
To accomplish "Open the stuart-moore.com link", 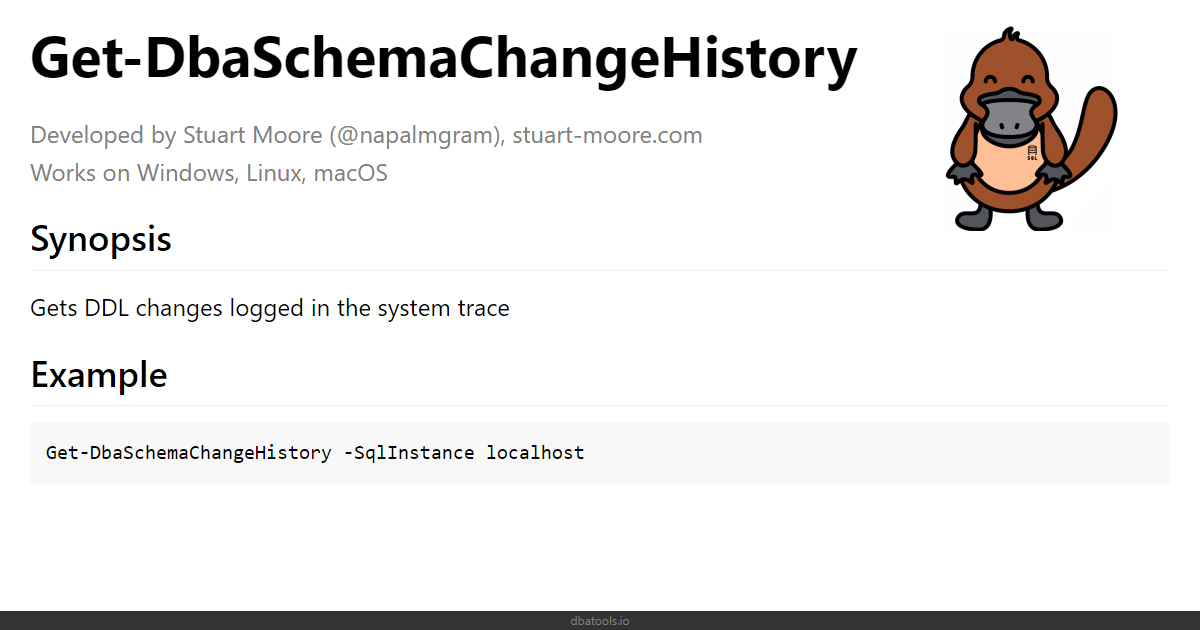I will click(608, 135).
